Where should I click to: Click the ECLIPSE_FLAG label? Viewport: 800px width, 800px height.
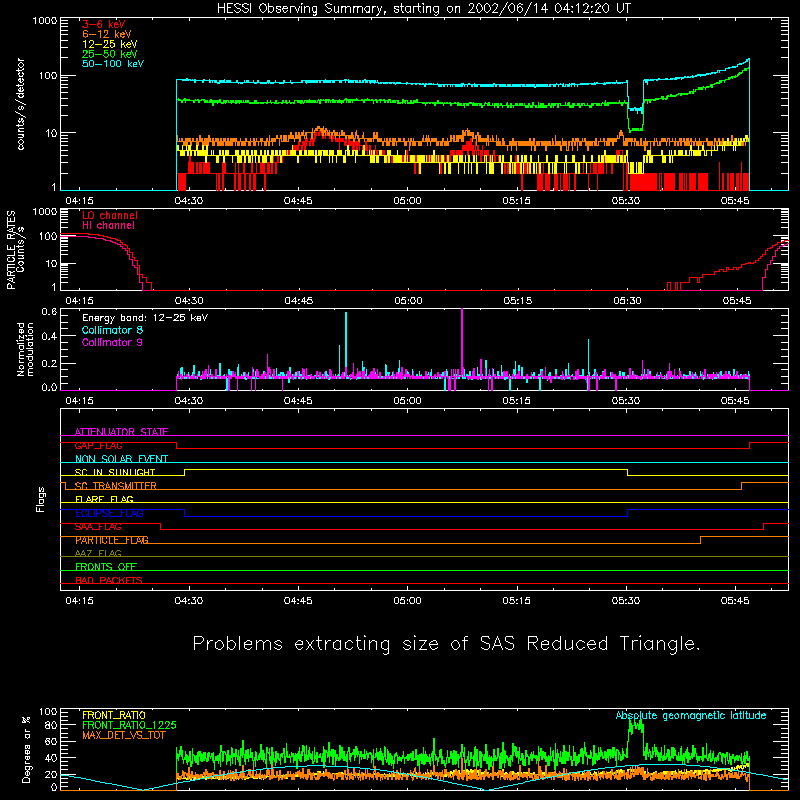[109, 513]
